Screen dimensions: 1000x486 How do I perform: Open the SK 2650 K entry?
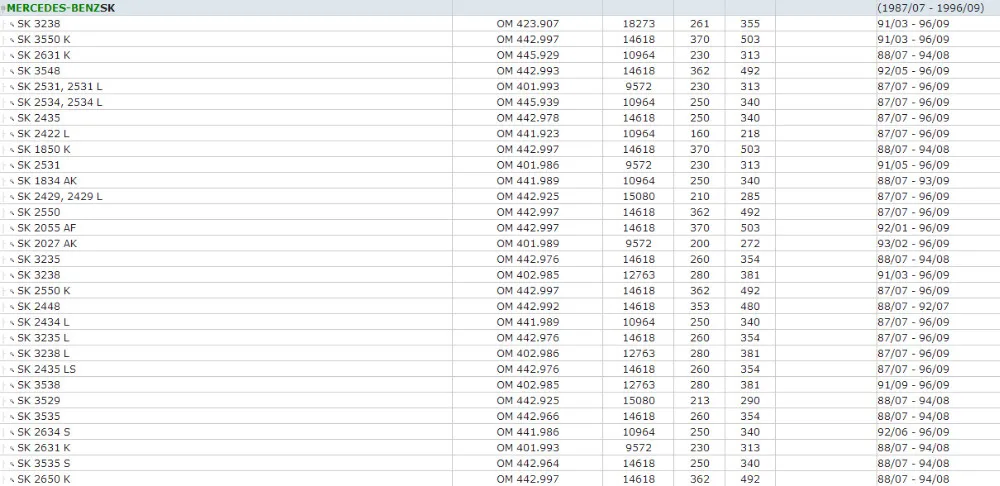(x=44, y=479)
